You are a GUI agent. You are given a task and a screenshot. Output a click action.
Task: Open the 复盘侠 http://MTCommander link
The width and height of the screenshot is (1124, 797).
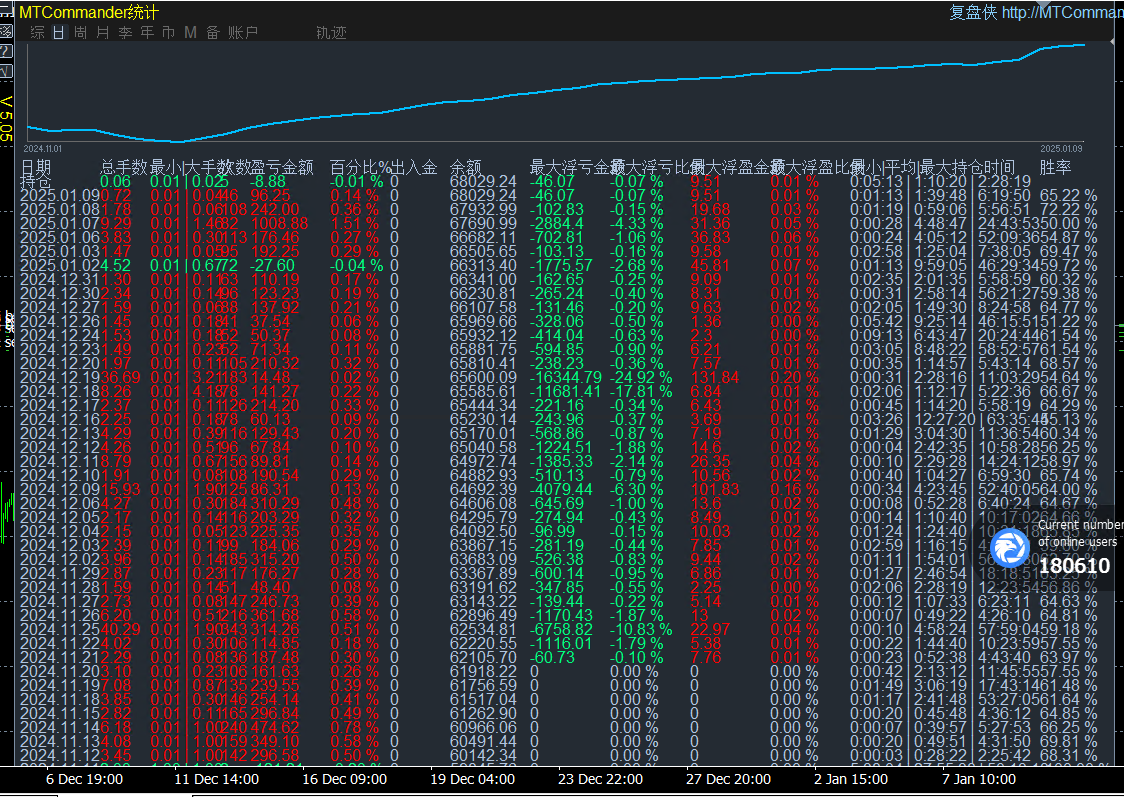[1036, 12]
